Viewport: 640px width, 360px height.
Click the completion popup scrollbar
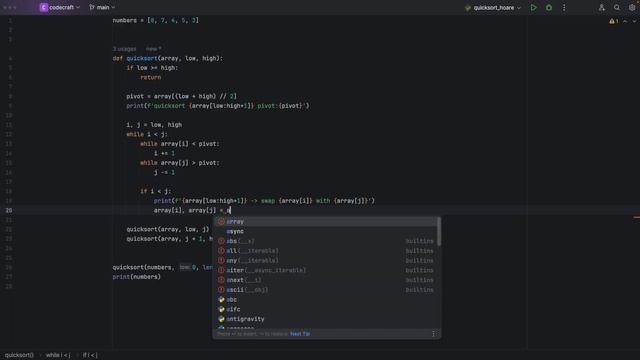coord(439,231)
